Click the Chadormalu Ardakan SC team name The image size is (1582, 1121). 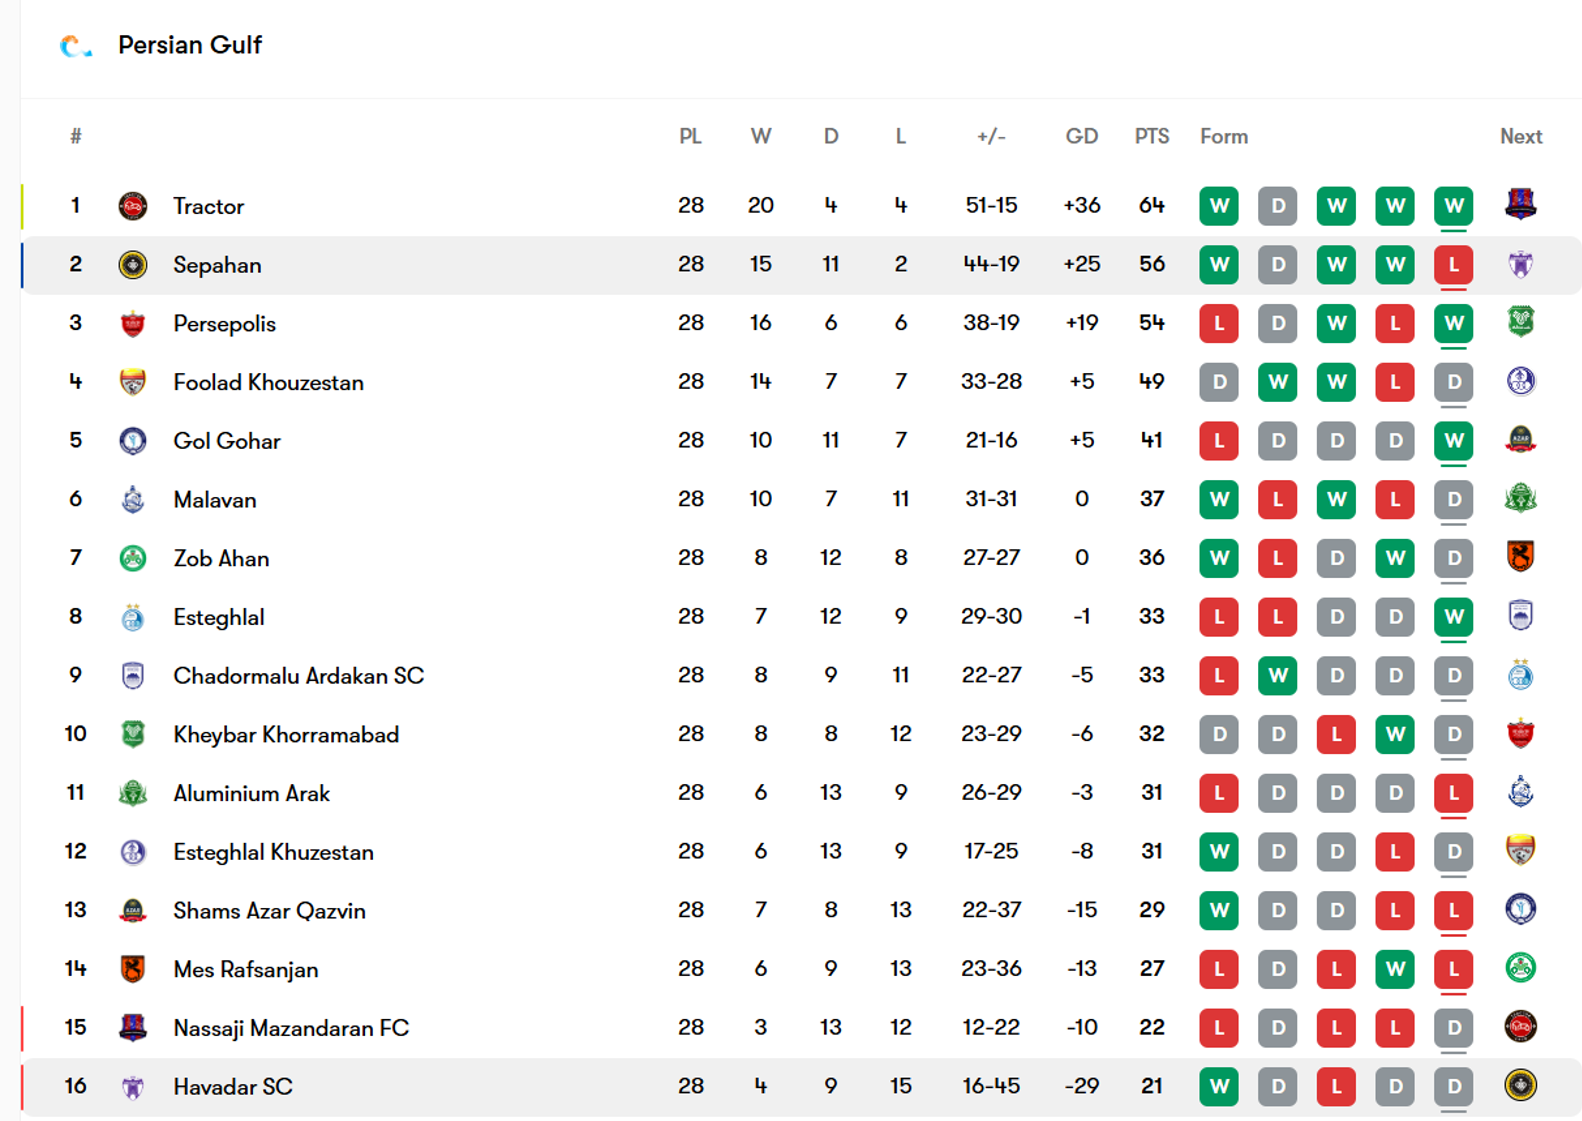click(x=298, y=676)
